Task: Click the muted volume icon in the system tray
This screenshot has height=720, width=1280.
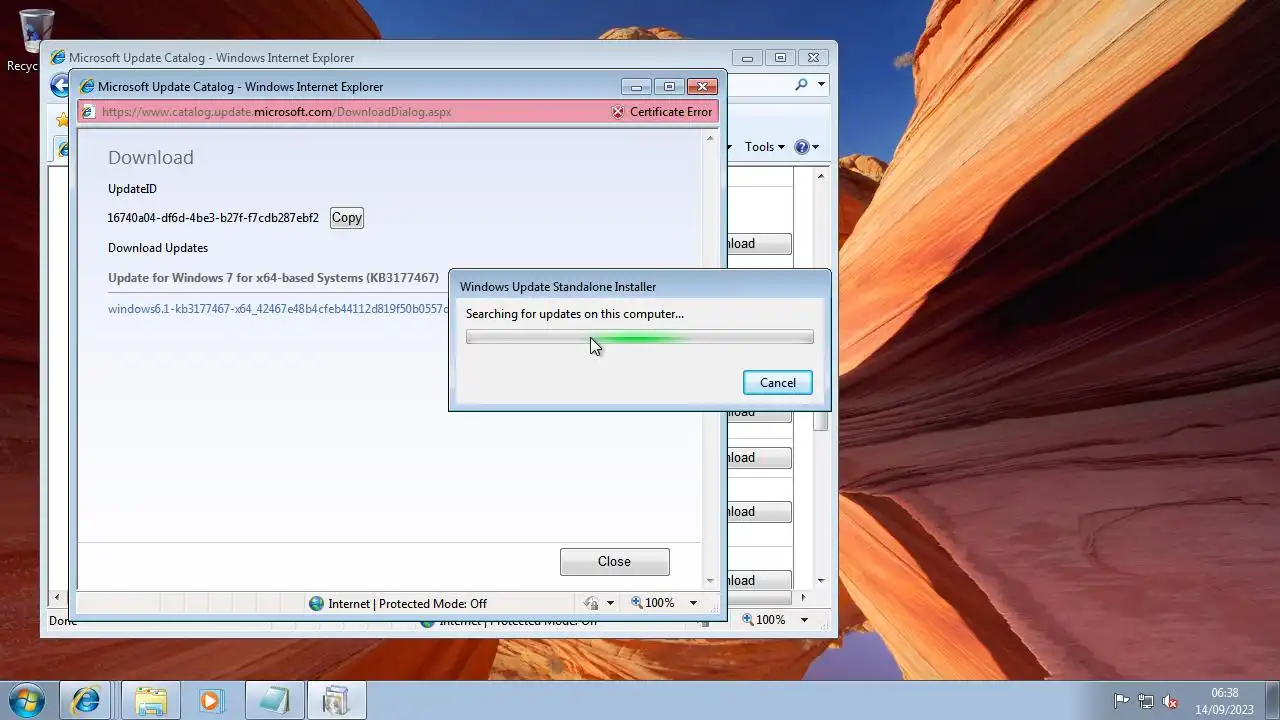Action: click(1169, 701)
